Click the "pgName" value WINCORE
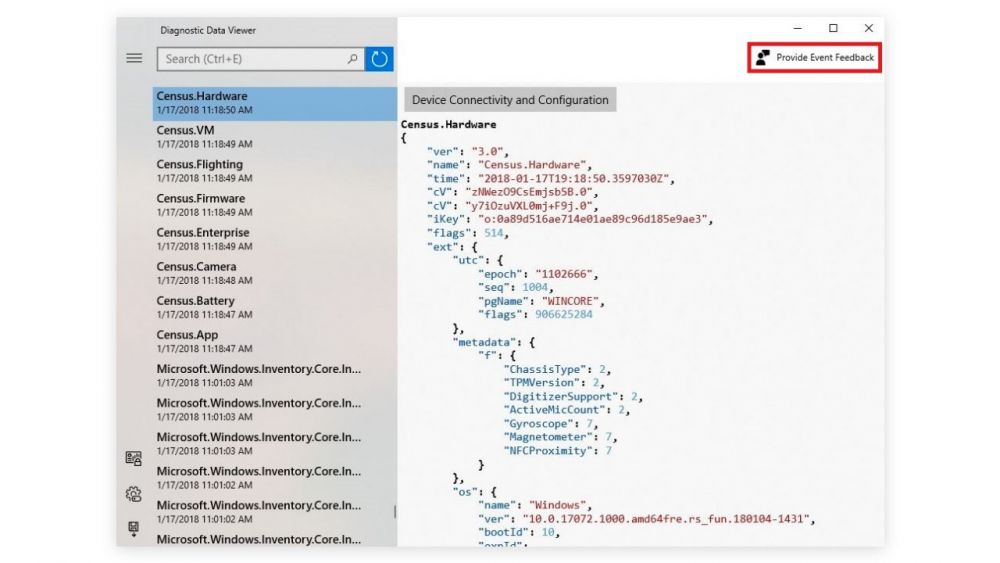Image resolution: width=1000 pixels, height=563 pixels. coord(570,301)
